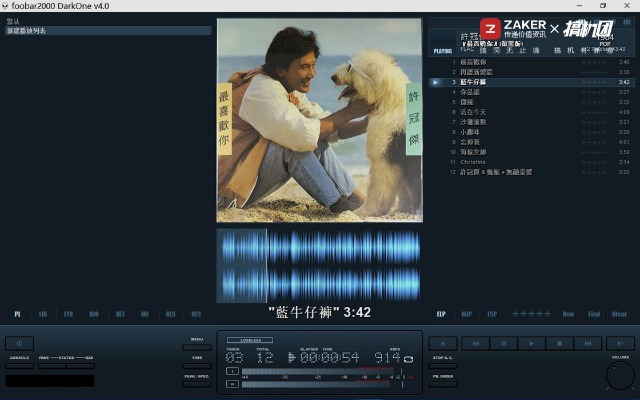Click the random play button with a question mark

[x=620, y=343]
